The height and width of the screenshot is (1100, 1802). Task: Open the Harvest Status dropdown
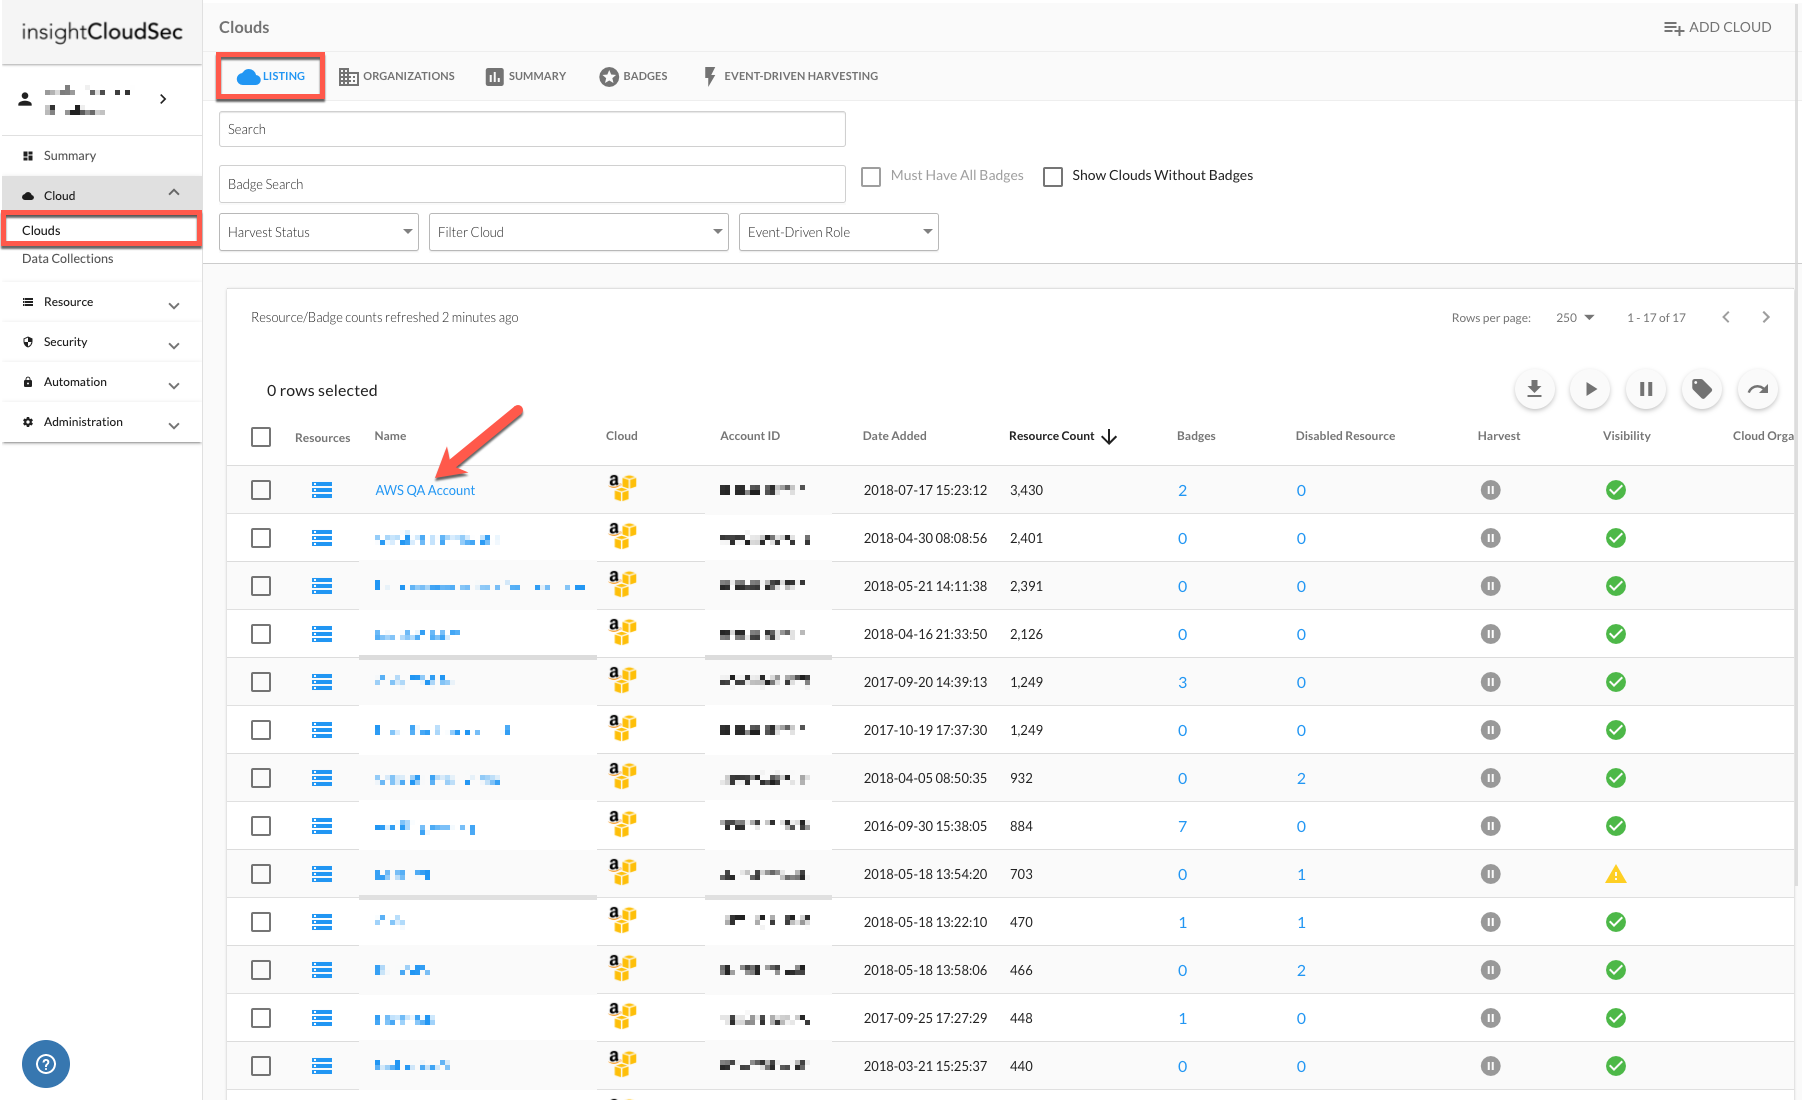(x=319, y=232)
